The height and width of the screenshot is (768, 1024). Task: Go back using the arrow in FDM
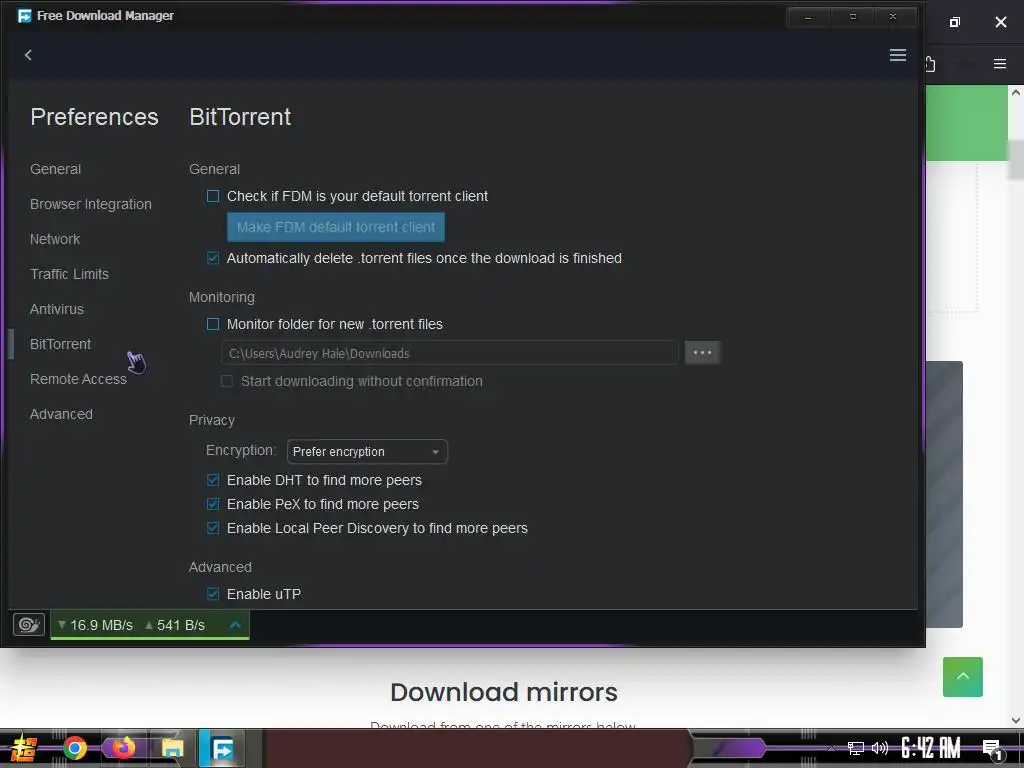pyautogui.click(x=28, y=56)
